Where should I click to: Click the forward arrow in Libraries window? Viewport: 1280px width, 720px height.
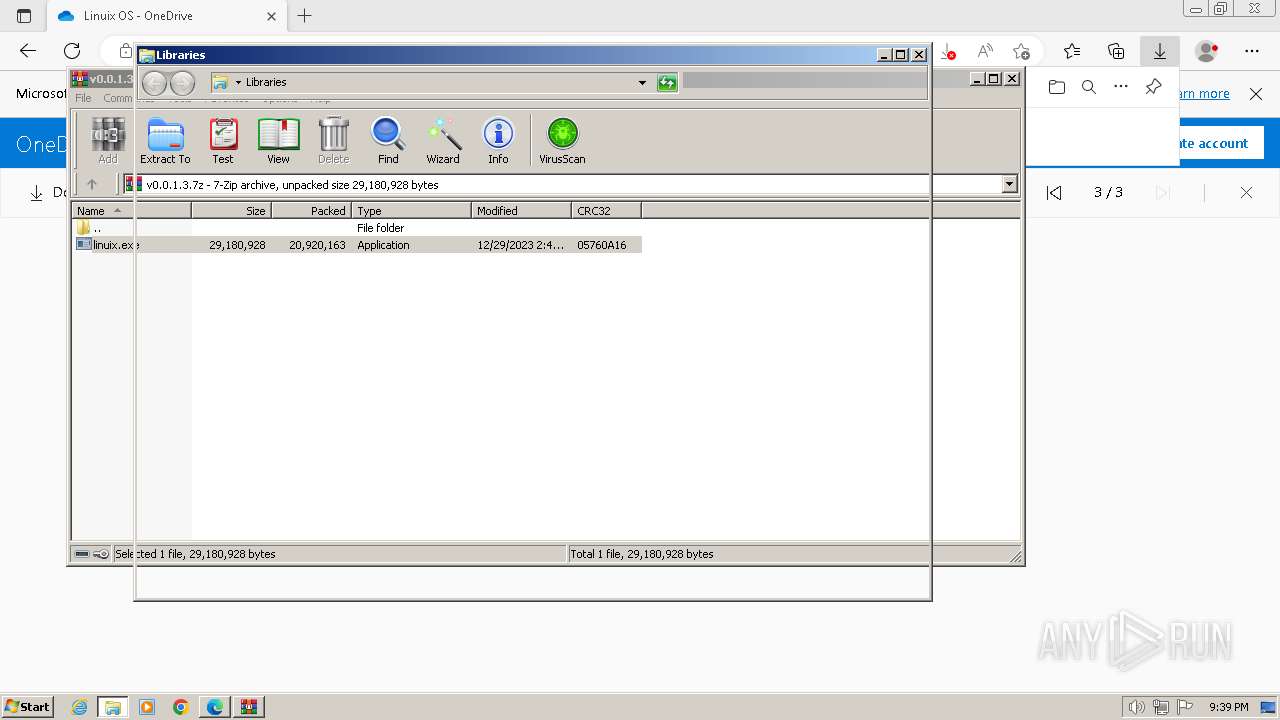pyautogui.click(x=182, y=83)
